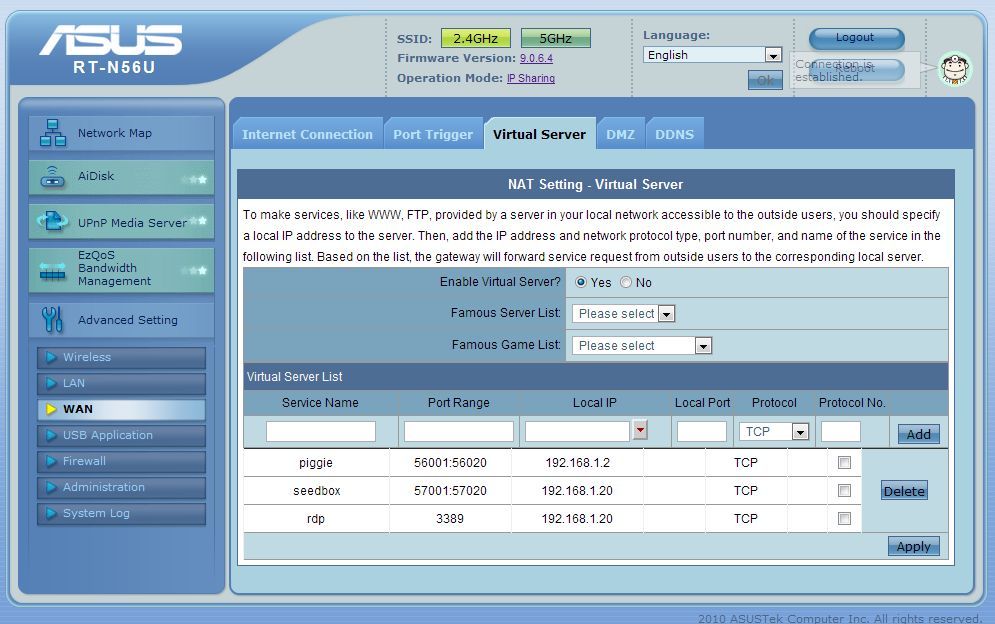995x624 pixels.
Task: Select Yes for Enable Virtual Server
Action: pos(581,283)
